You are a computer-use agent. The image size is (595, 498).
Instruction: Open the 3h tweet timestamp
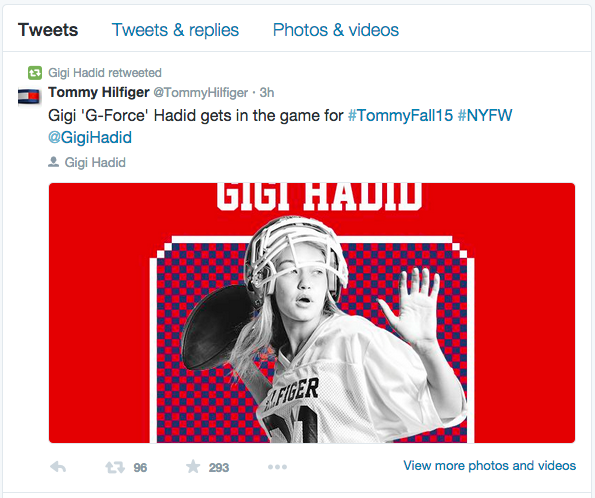click(x=267, y=93)
